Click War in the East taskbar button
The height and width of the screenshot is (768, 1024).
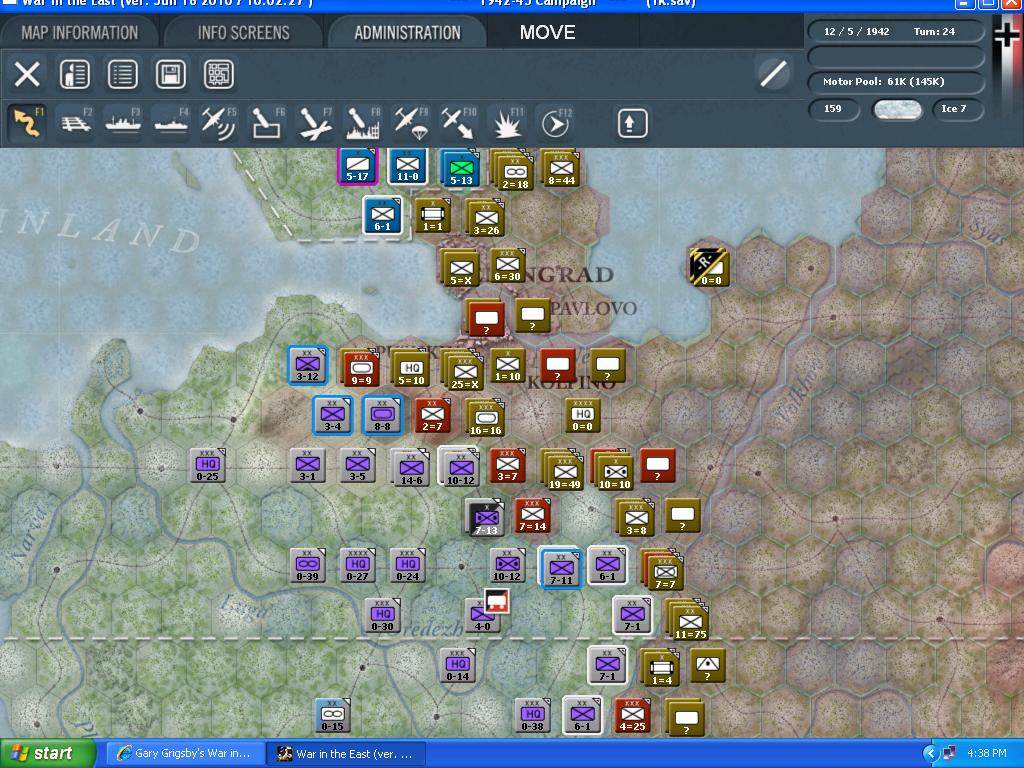(x=346, y=754)
